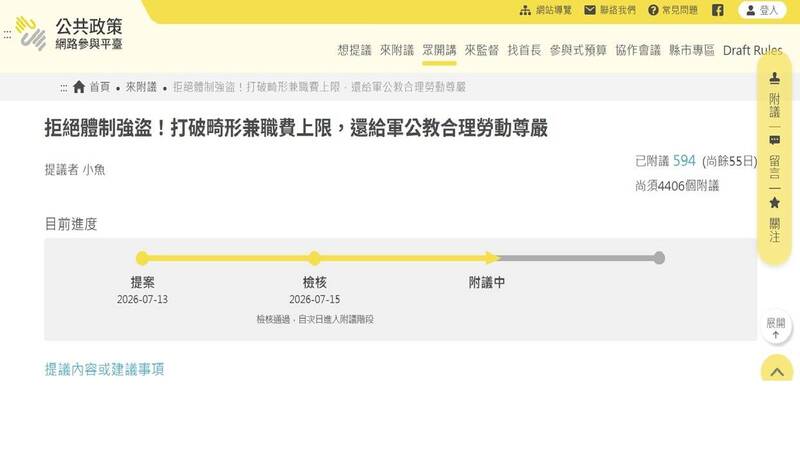The image size is (800, 463).
Task: Open 協作會議 in navigation
Action: [x=638, y=50]
